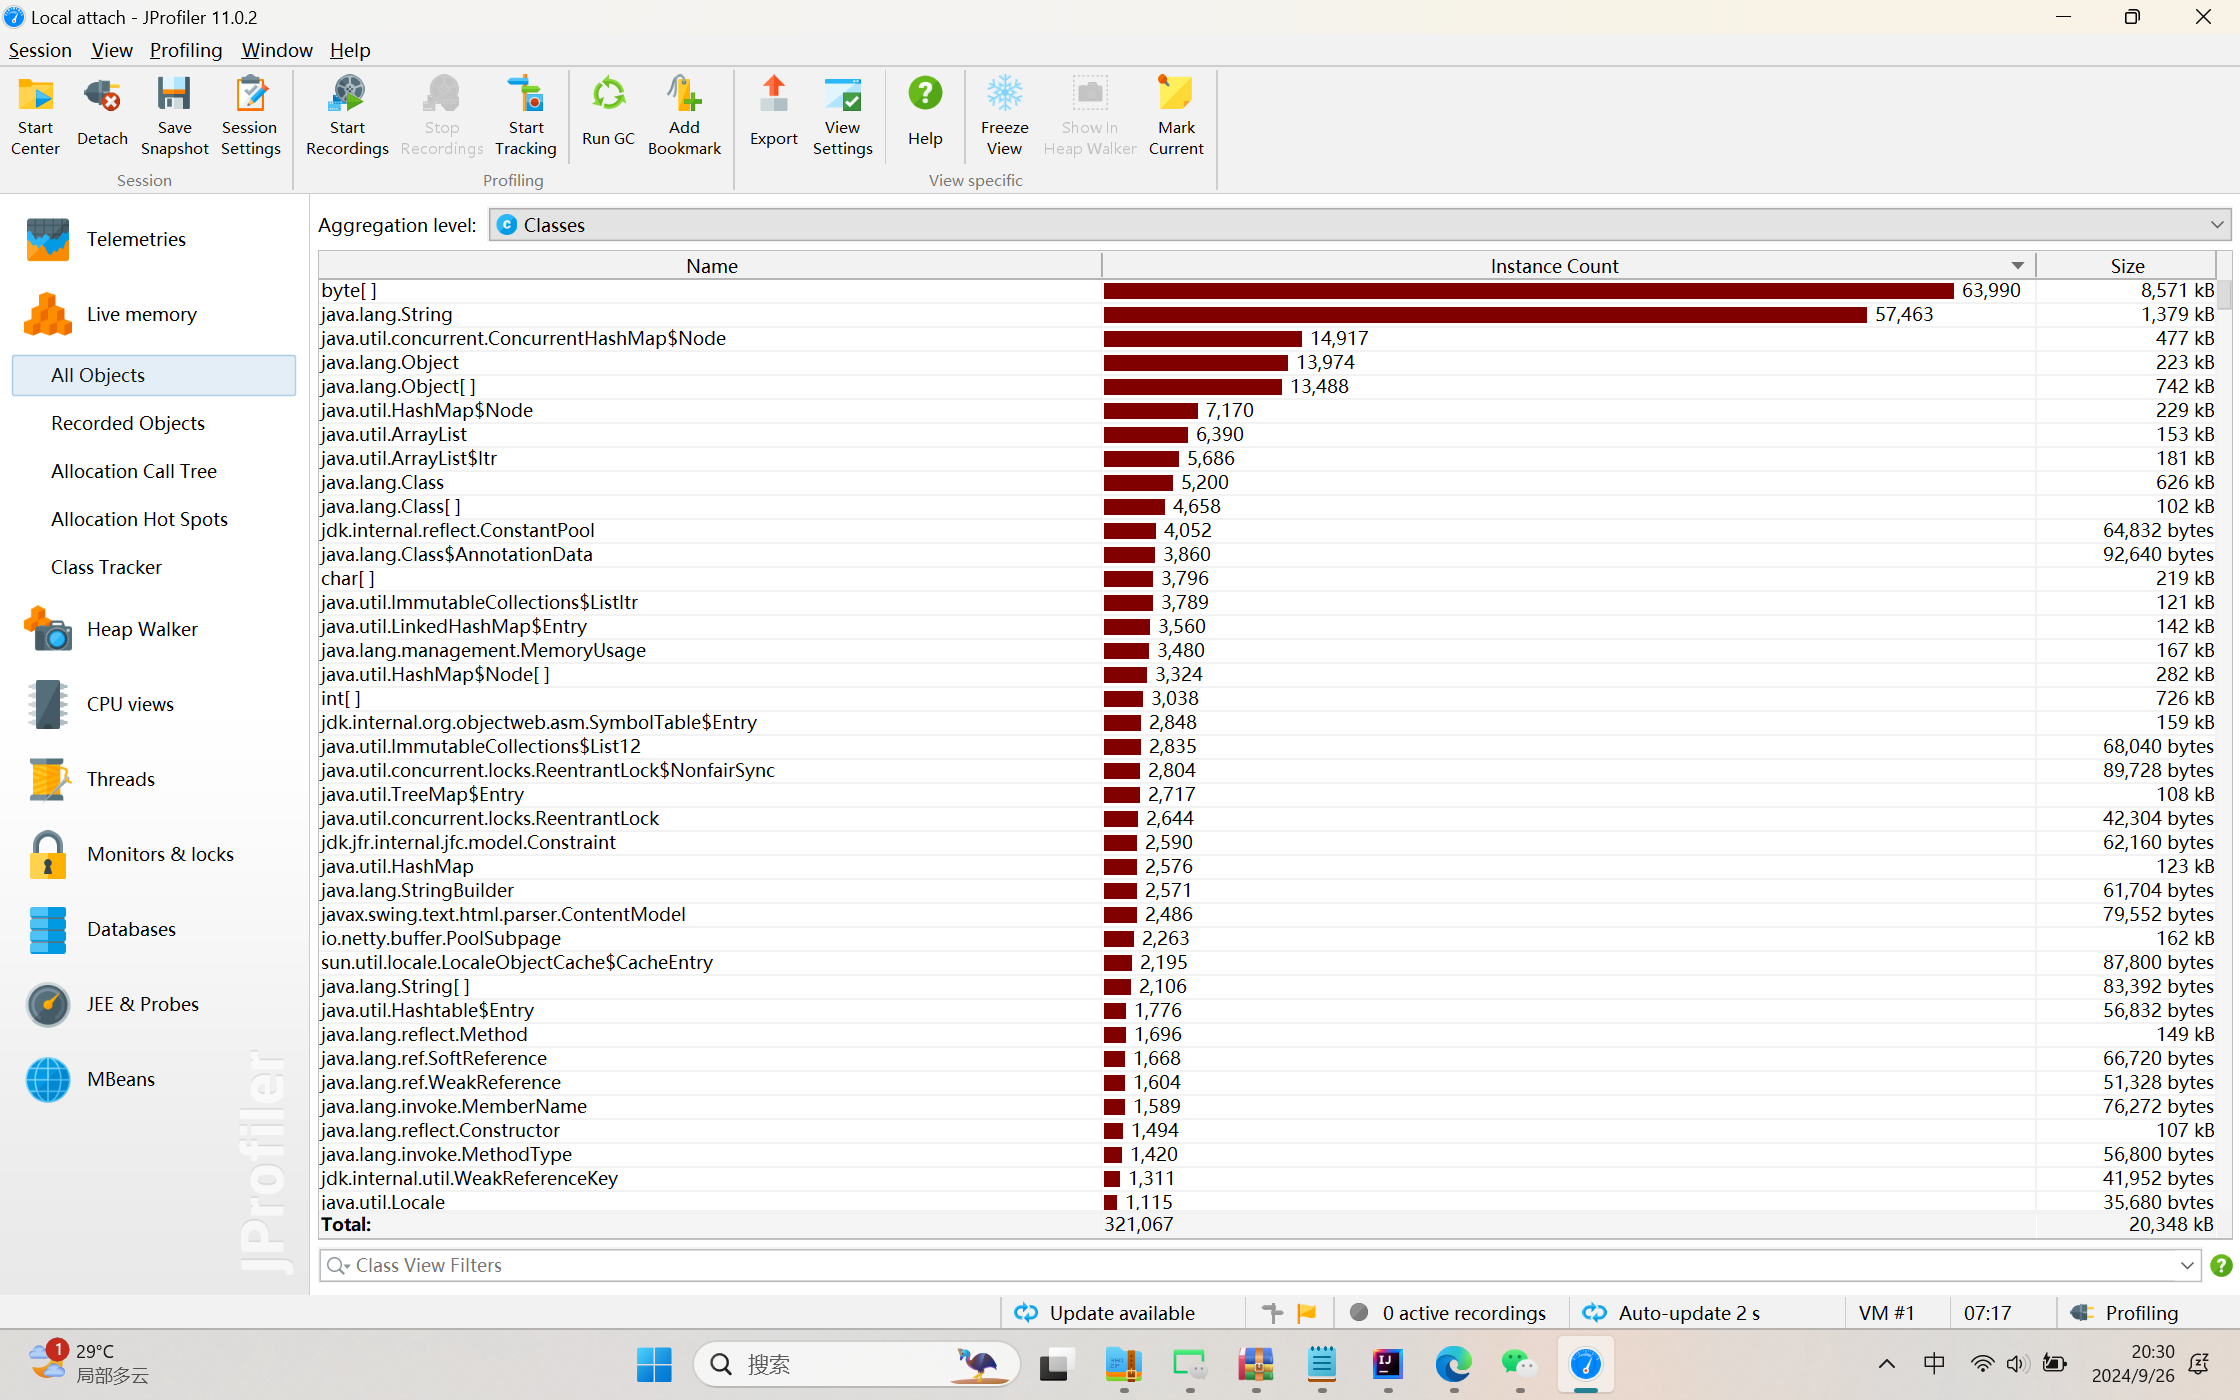
Task: Start Tracking selected classes
Action: click(526, 116)
